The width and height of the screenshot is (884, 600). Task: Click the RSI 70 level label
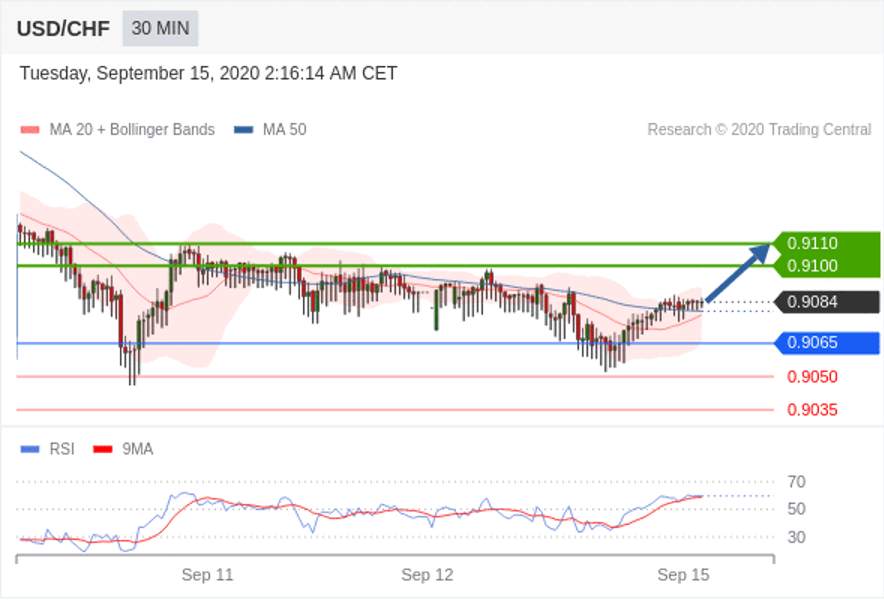click(796, 482)
